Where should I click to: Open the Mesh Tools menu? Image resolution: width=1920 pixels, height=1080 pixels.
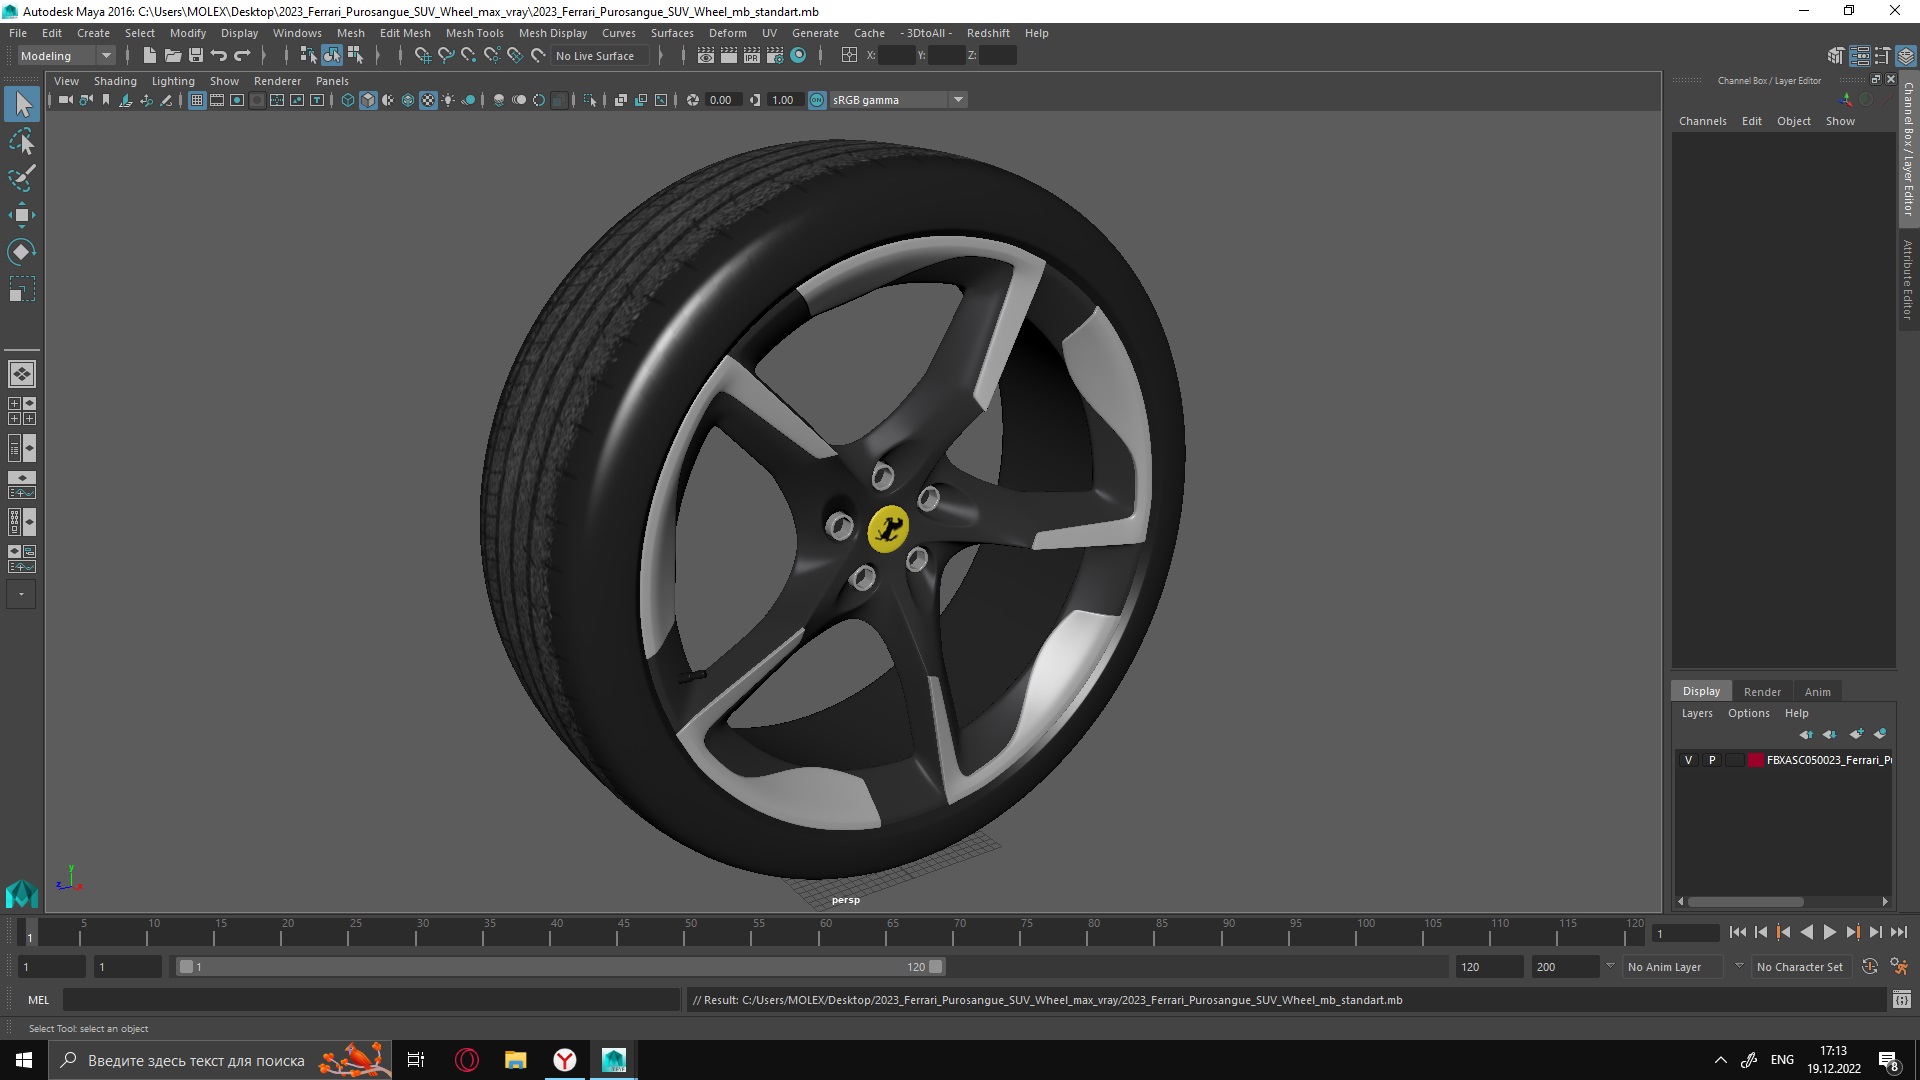[x=474, y=33]
